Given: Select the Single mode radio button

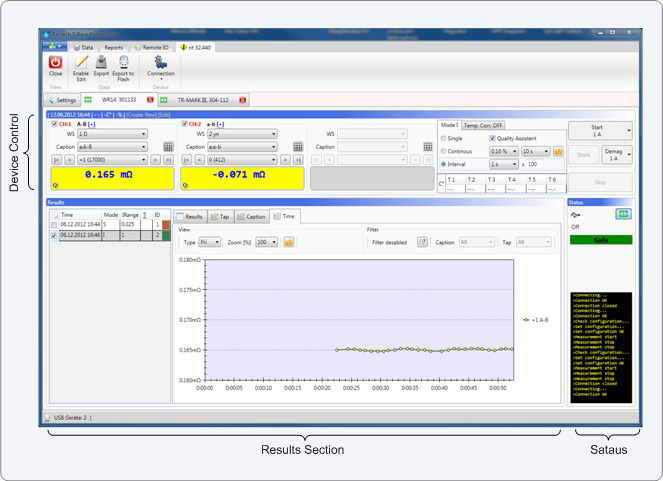Looking at the screenshot, I should tap(444, 138).
